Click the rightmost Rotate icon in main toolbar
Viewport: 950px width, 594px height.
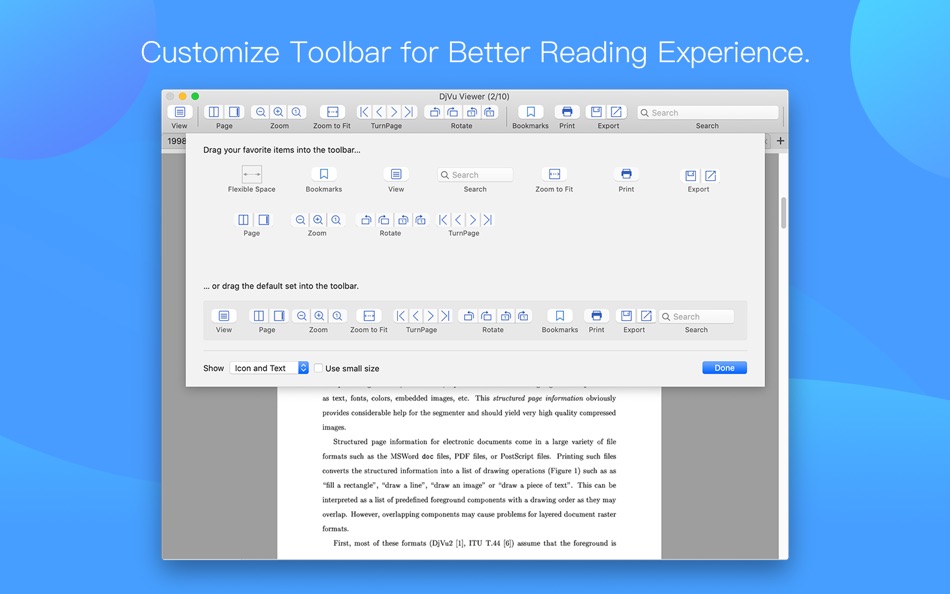[490, 112]
